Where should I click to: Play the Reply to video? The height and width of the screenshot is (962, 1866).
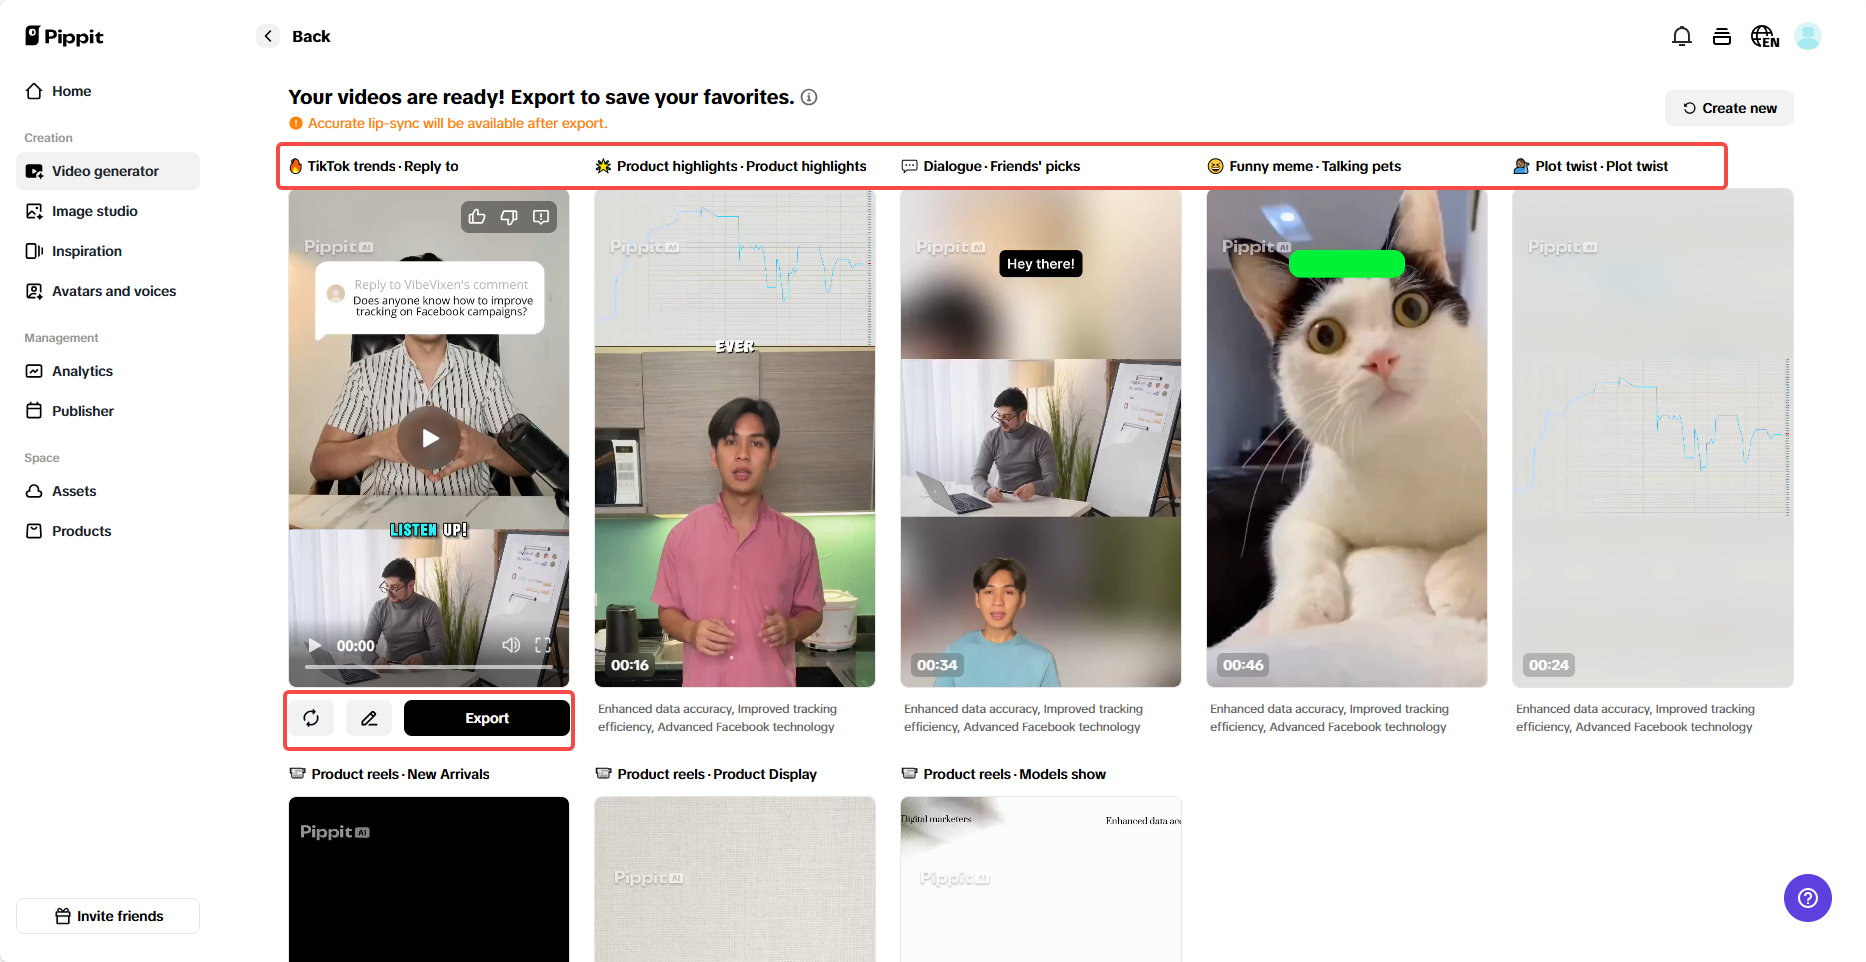(x=429, y=437)
